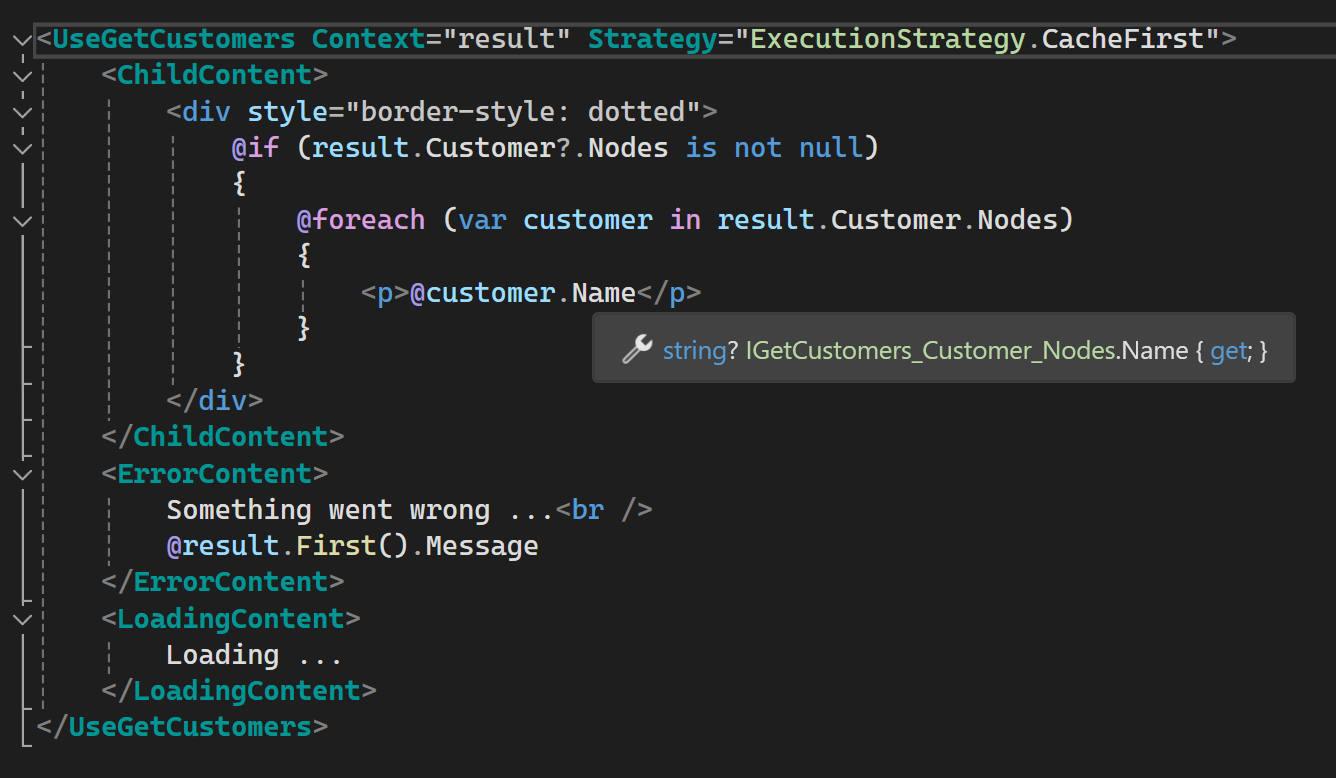
Task: Click the "Loading ..." text line
Action: pos(255,655)
